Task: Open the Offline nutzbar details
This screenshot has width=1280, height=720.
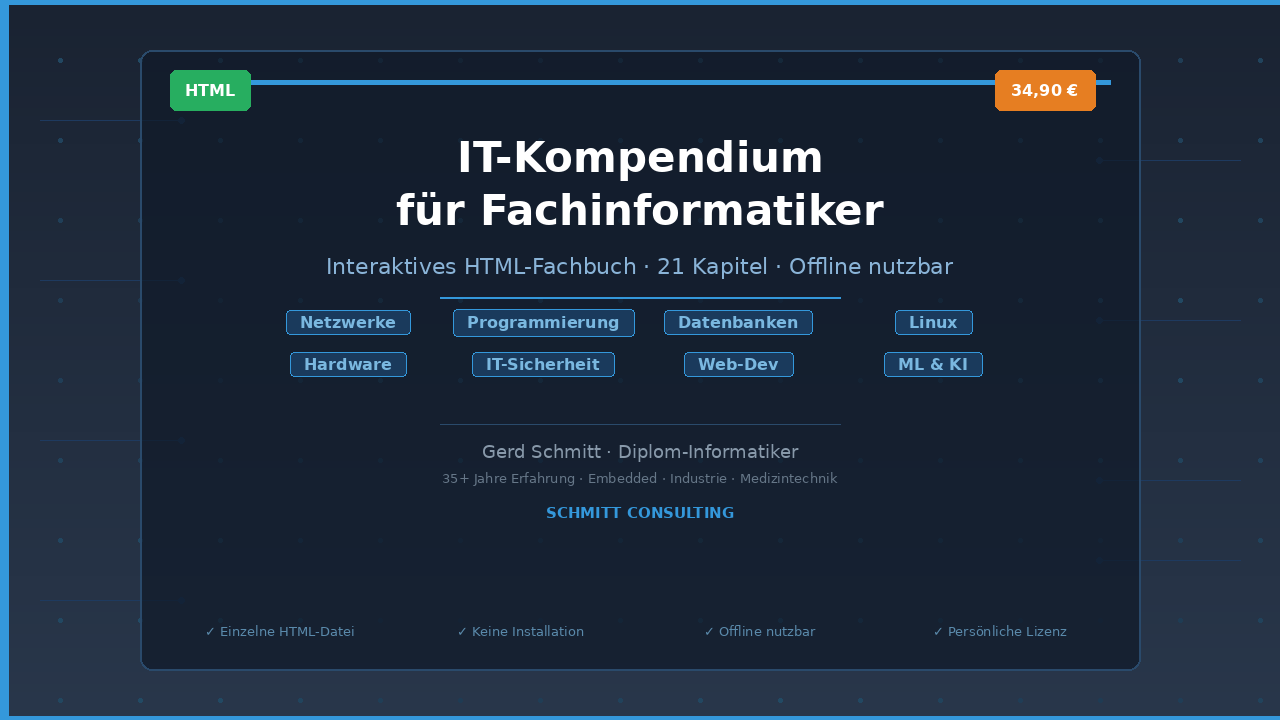Action: click(x=871, y=266)
